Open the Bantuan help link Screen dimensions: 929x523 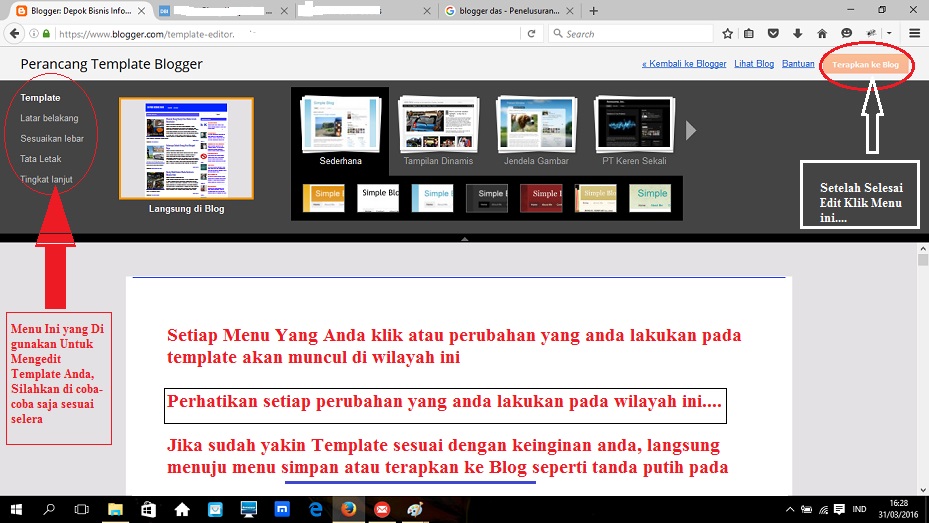(x=798, y=63)
